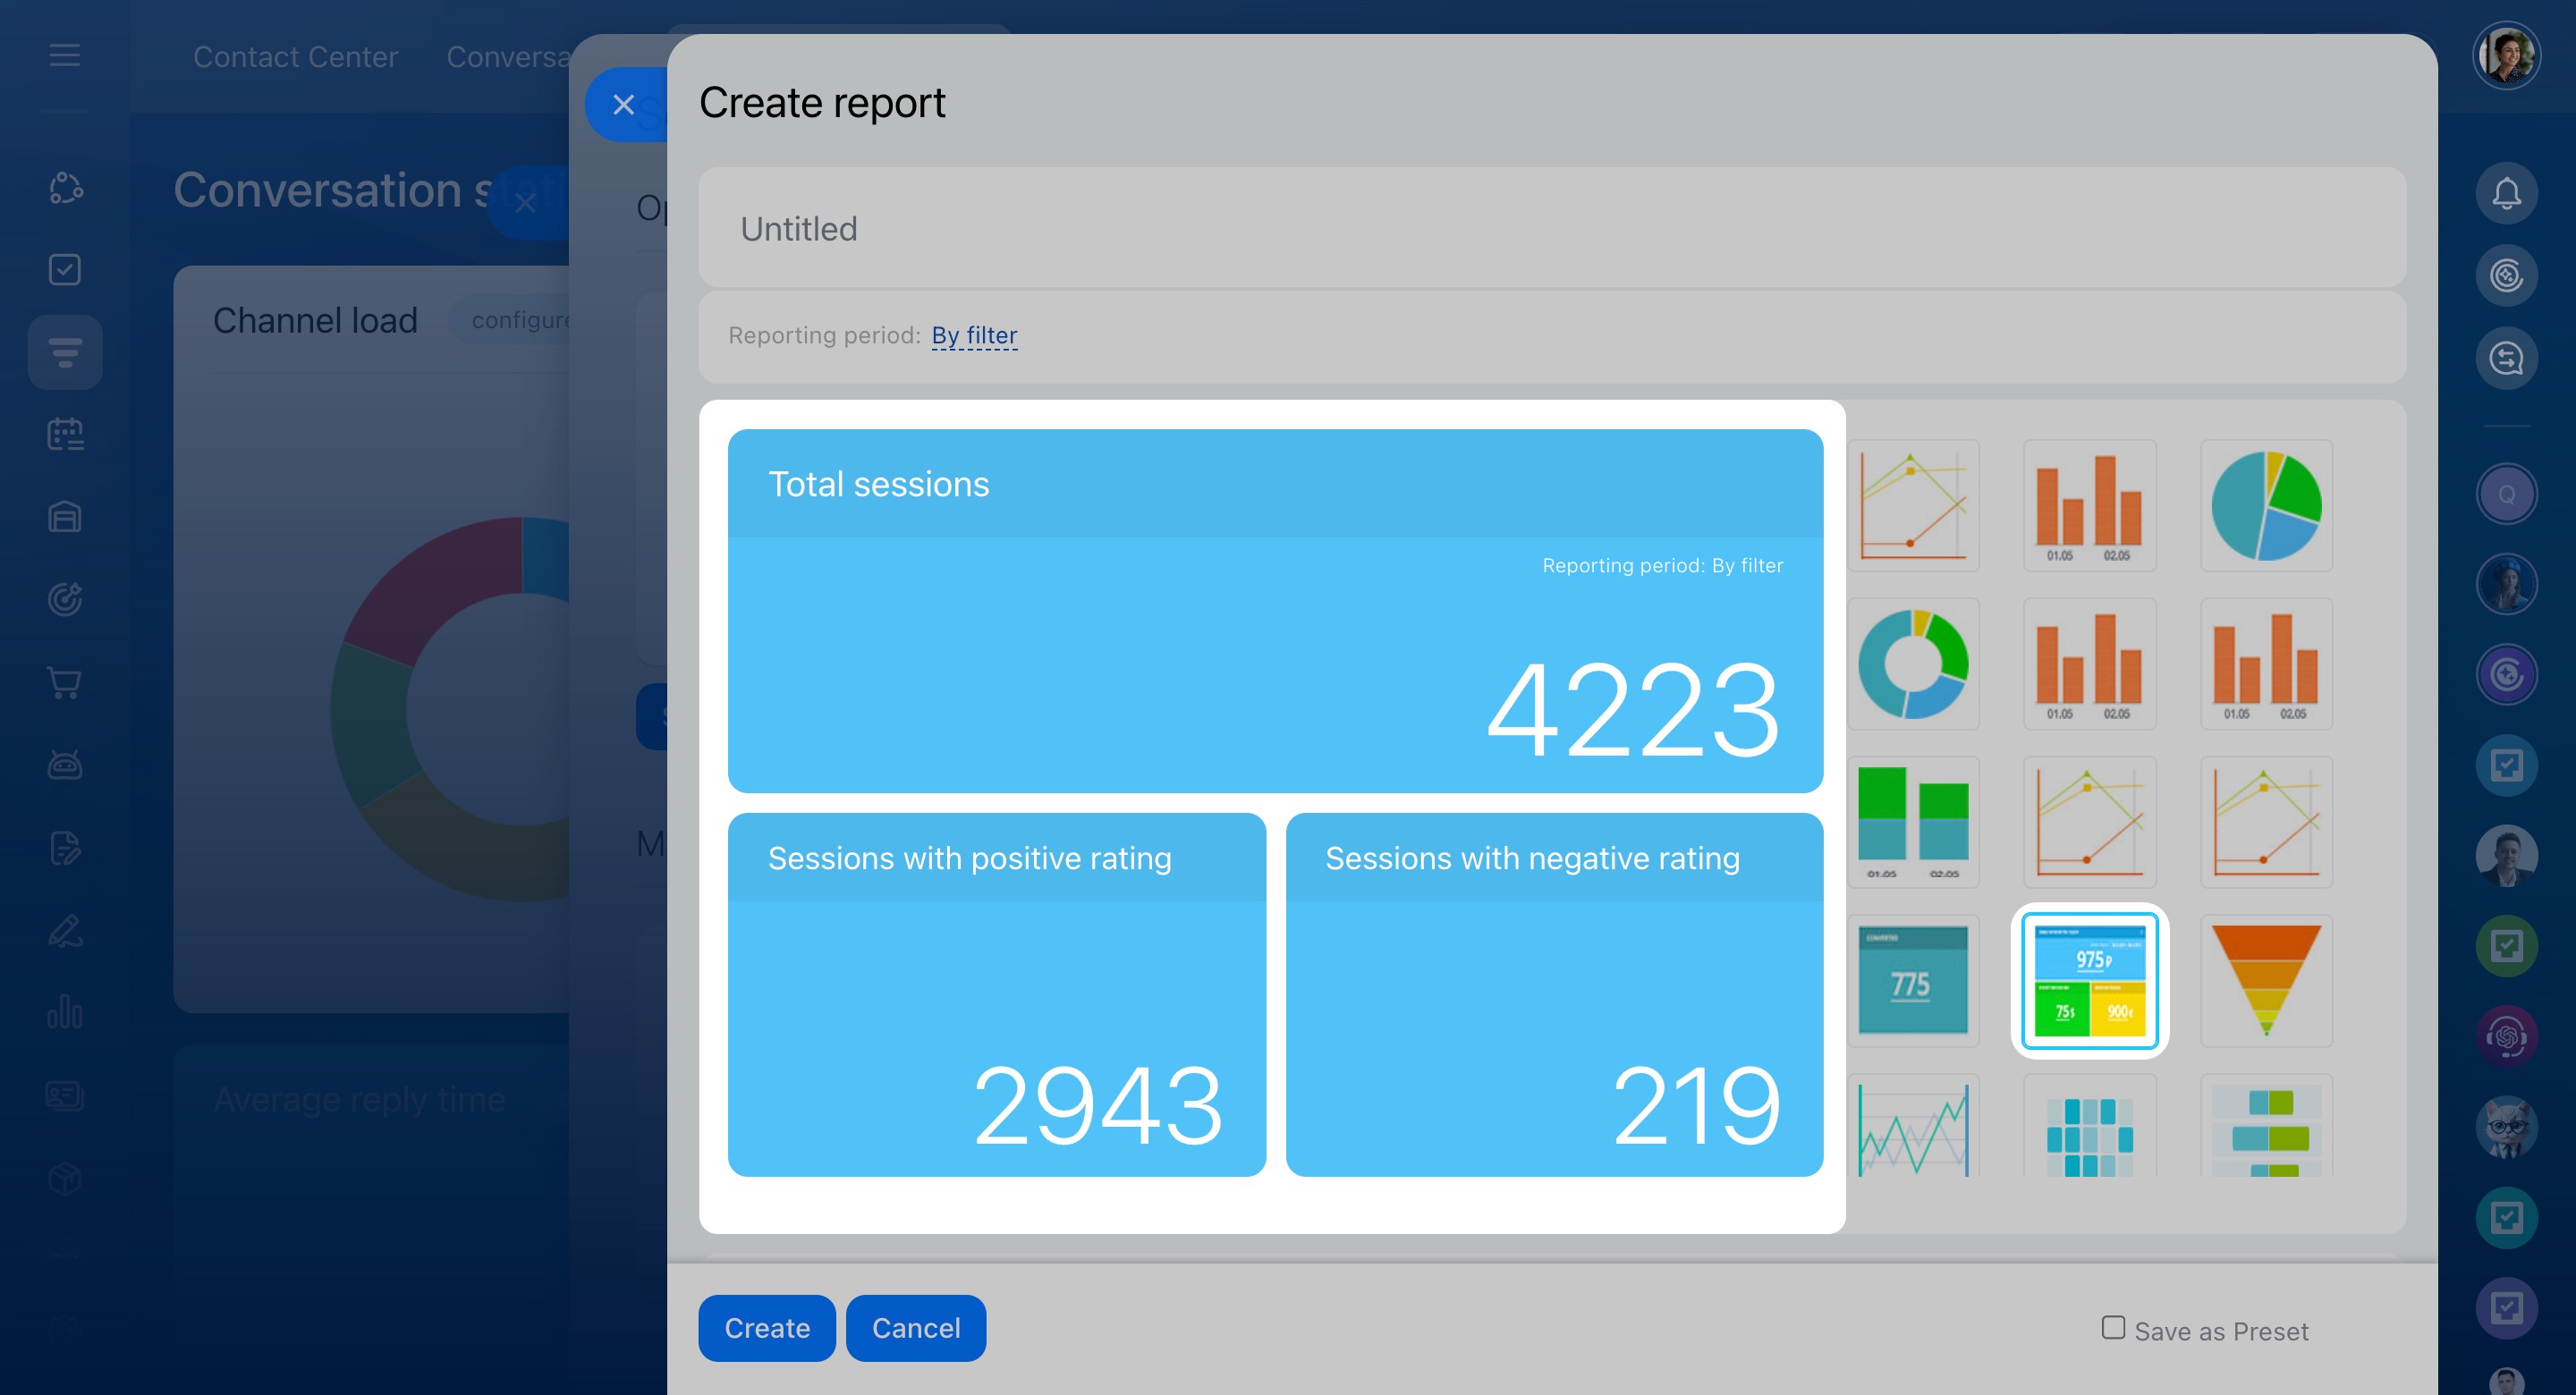The image size is (2576, 1395).
Task: Open the By filter reporting period dropdown
Action: (x=973, y=335)
